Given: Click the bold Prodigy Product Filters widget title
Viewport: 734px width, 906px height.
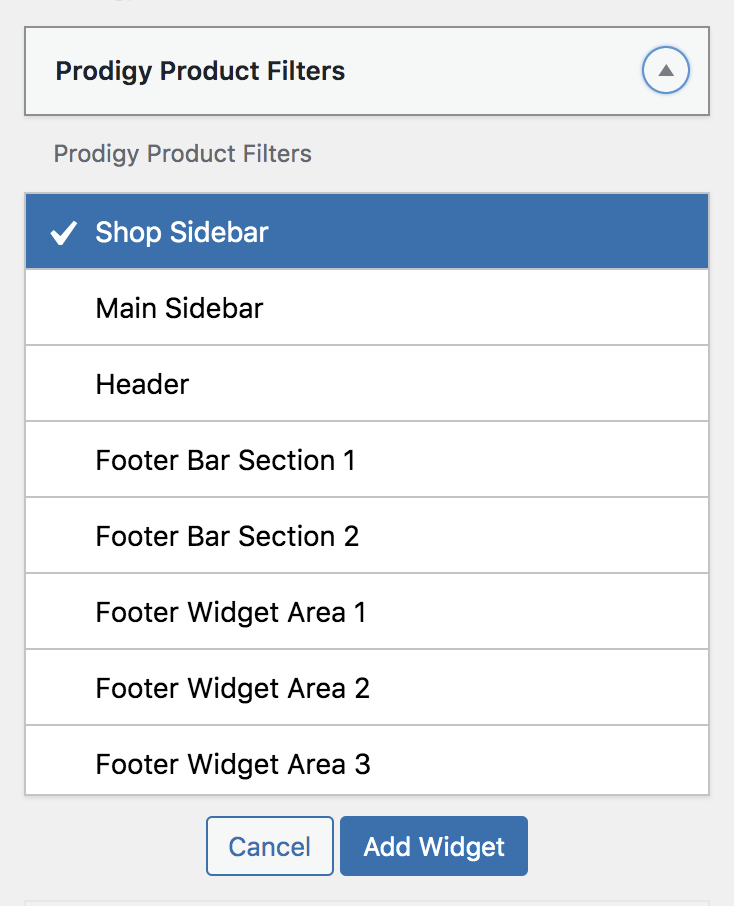Looking at the screenshot, I should (200, 71).
